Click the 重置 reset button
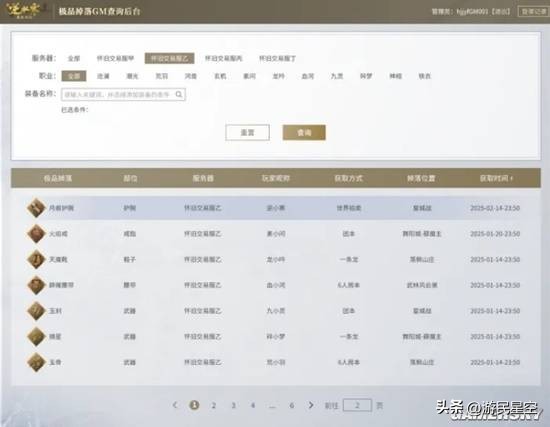 tap(248, 133)
